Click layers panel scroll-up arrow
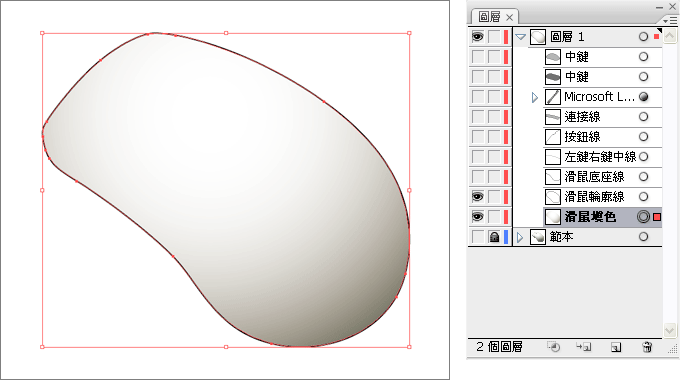The height and width of the screenshot is (380, 680). click(670, 36)
